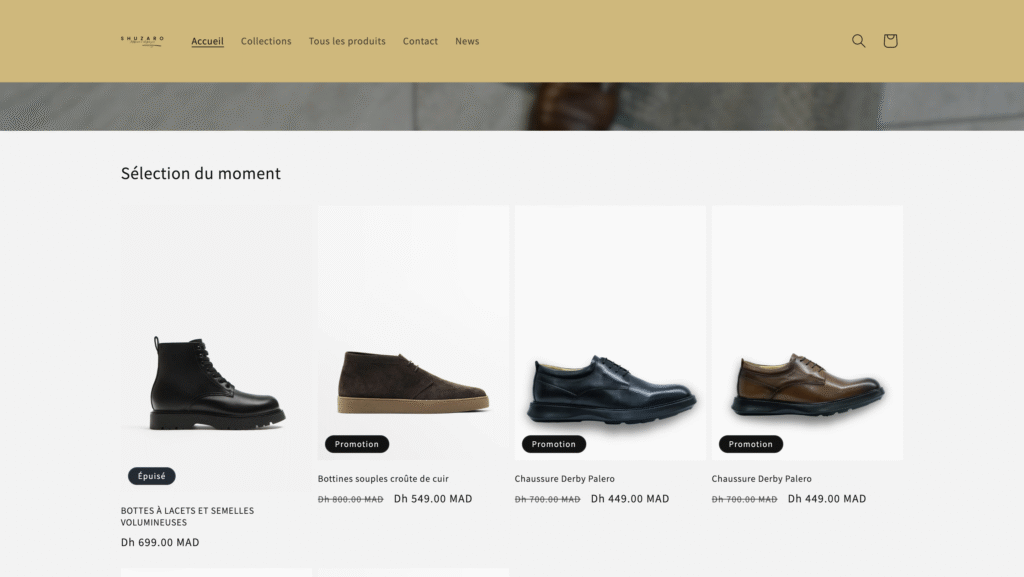Click the Dh 549.00 MAD sale price

point(433,499)
